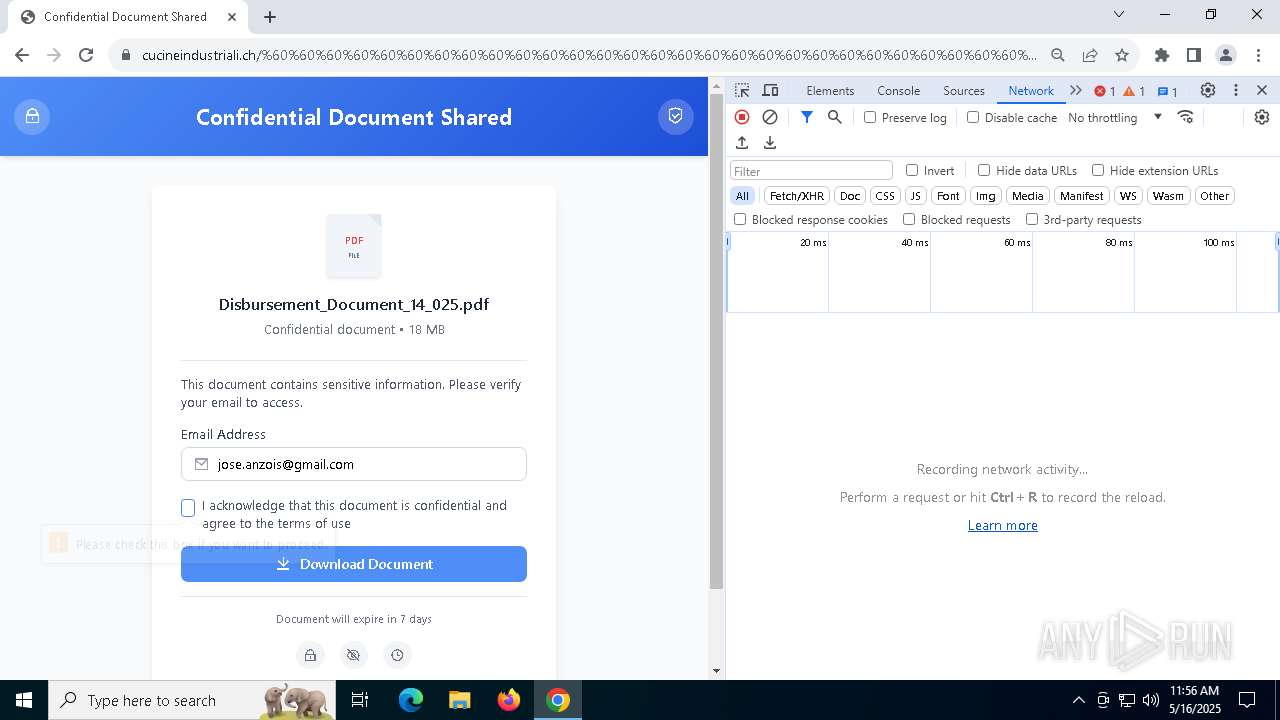The height and width of the screenshot is (720, 1280).
Task: Enable Preserve log checkbox
Action: [870, 117]
